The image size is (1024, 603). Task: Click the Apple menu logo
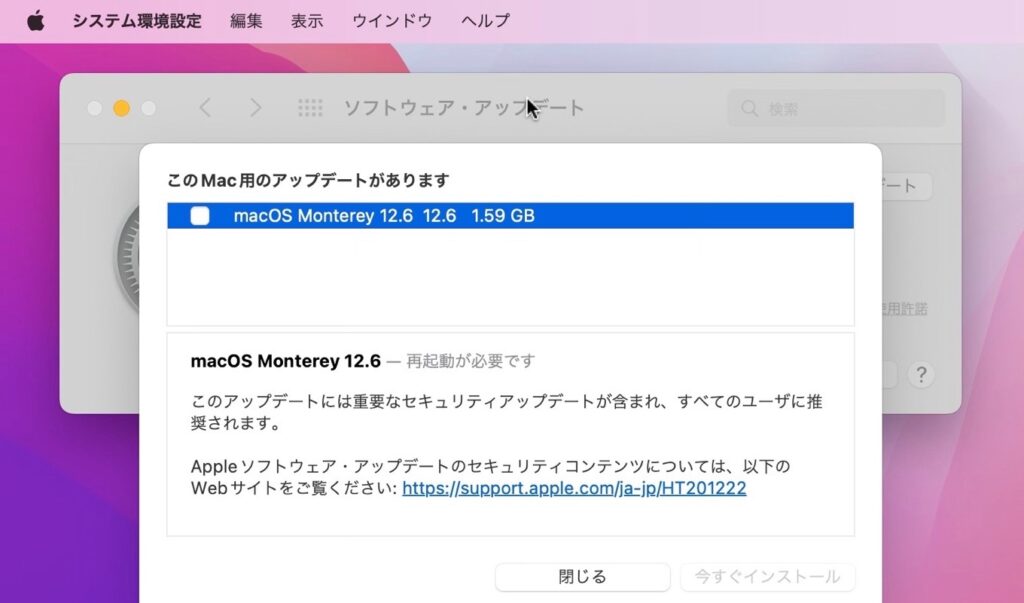tap(36, 20)
